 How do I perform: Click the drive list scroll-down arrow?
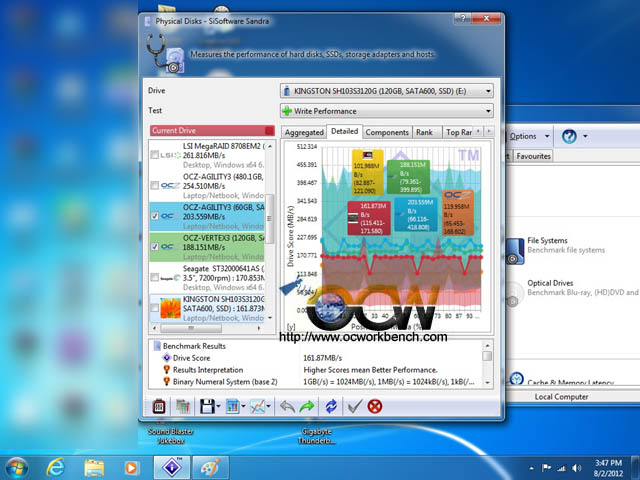269,318
